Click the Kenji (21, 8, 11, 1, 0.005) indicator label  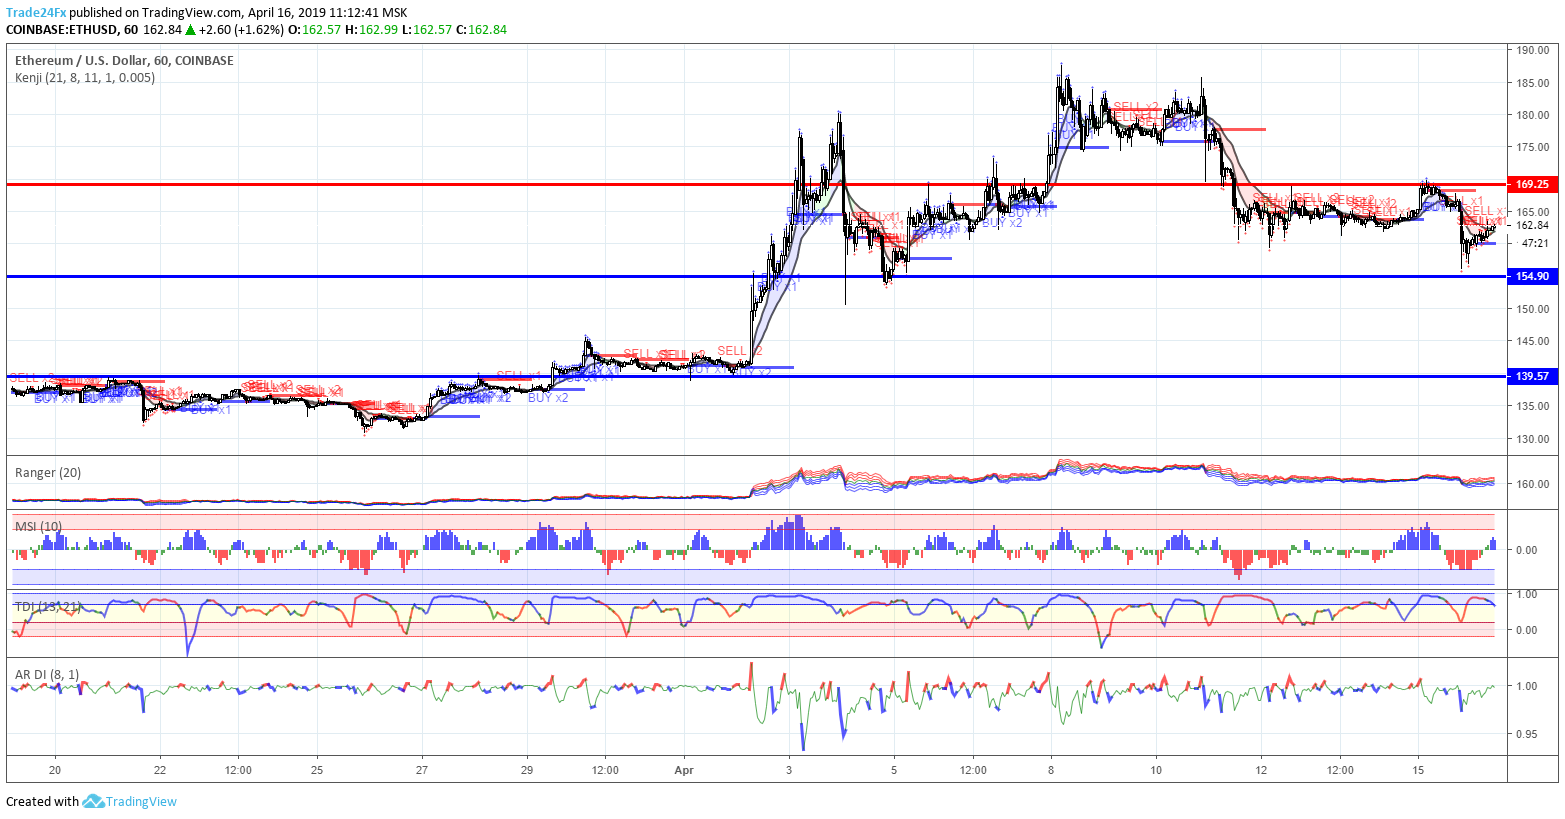(85, 78)
